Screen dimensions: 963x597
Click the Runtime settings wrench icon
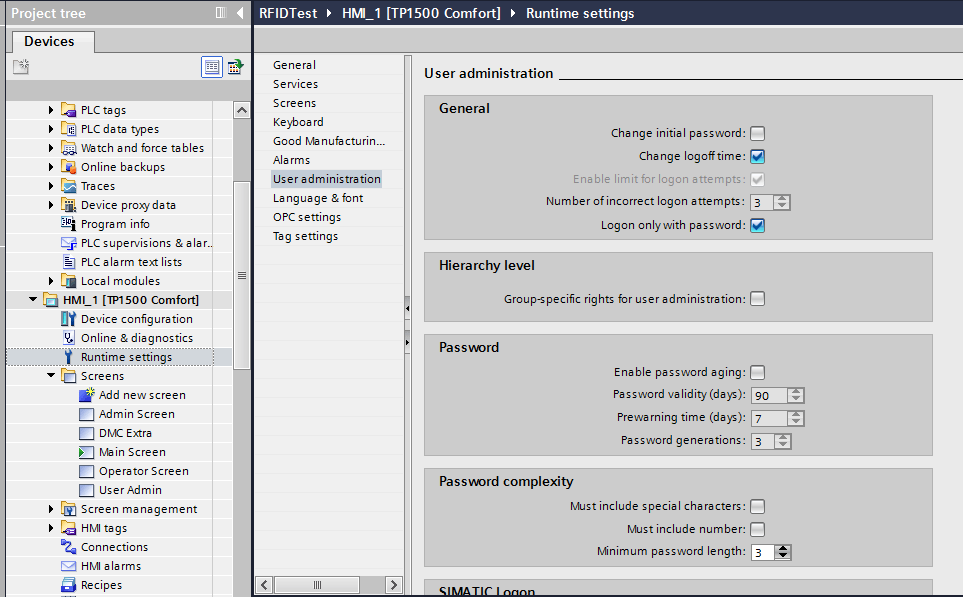[69, 357]
